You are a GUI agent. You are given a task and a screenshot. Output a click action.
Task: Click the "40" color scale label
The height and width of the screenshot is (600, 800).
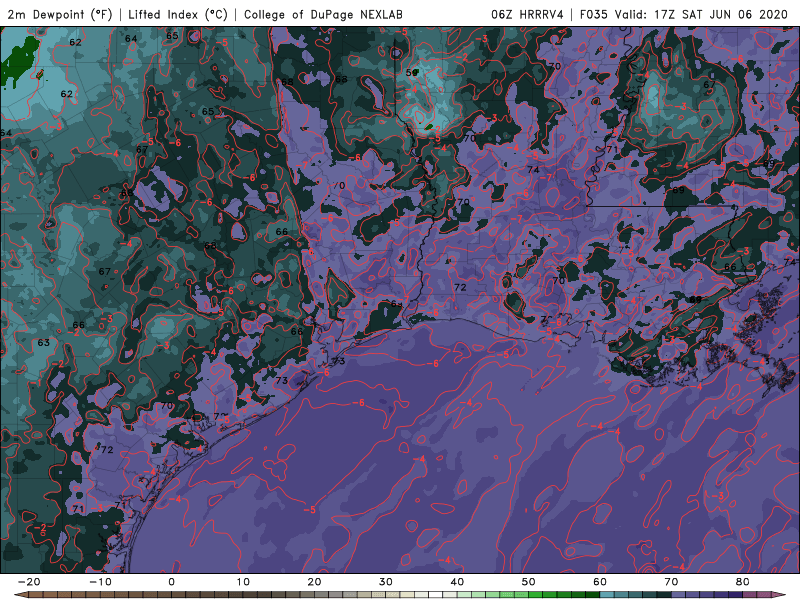pos(457,582)
